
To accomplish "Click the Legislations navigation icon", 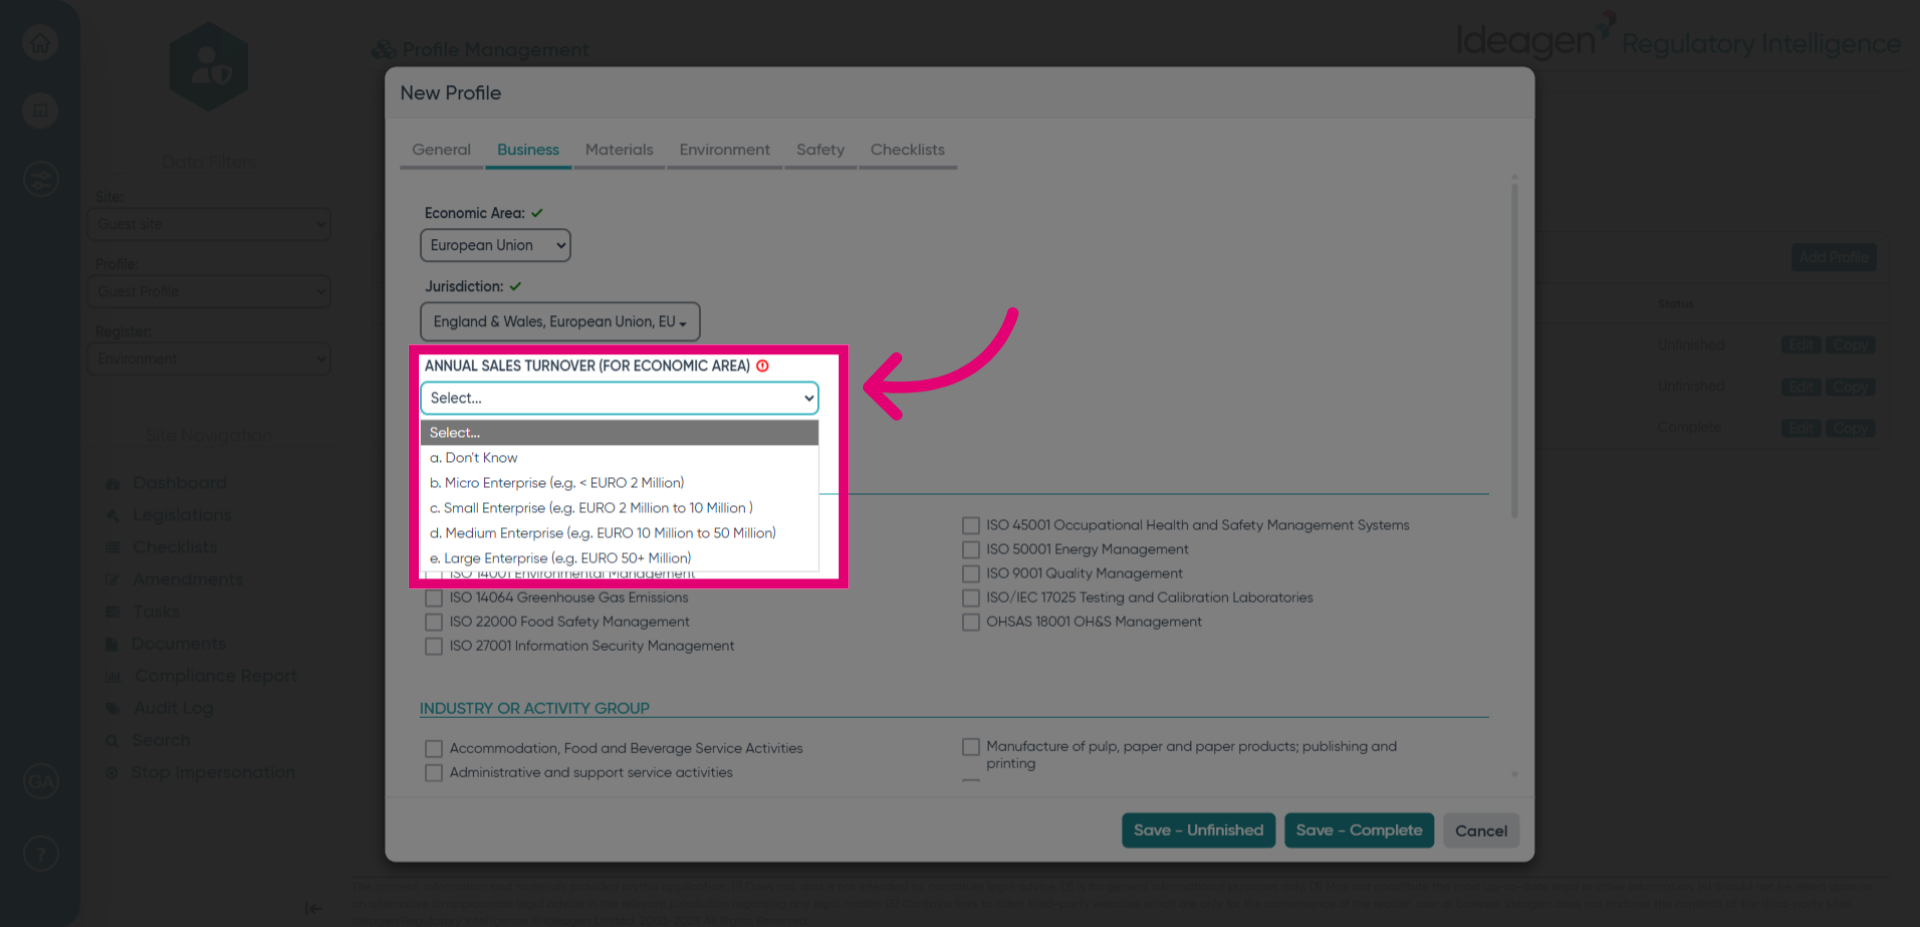I will (x=113, y=515).
